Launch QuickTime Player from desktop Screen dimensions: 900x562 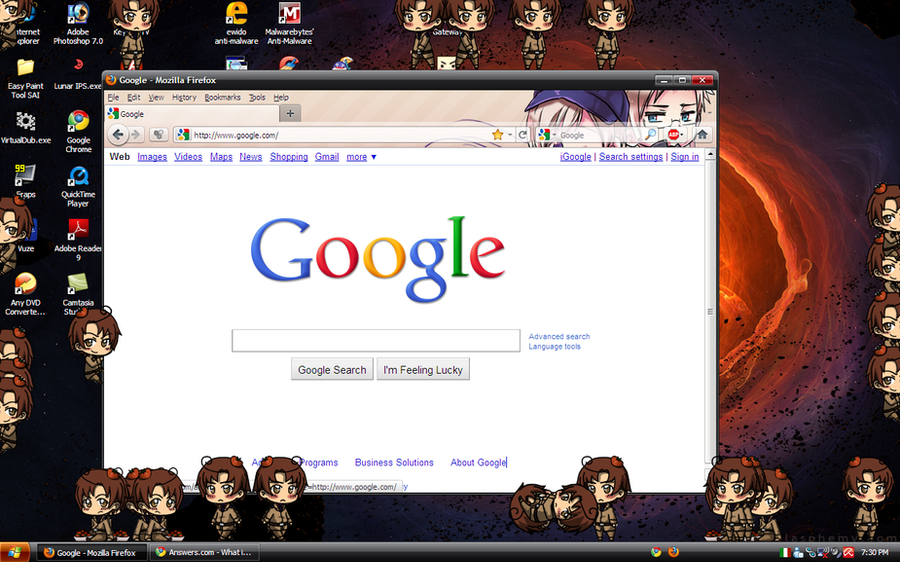pyautogui.click(x=78, y=186)
